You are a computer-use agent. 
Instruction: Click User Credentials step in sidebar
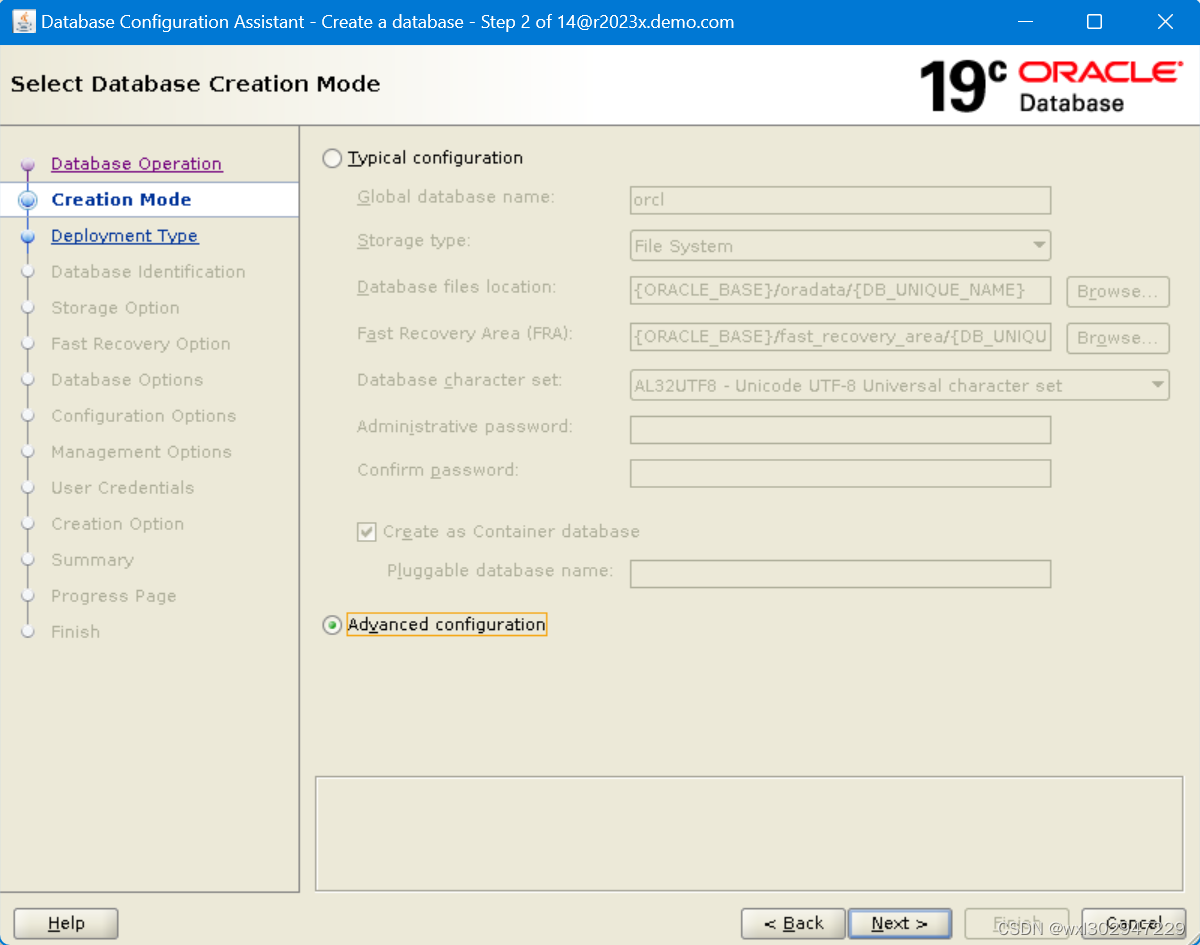coord(123,488)
